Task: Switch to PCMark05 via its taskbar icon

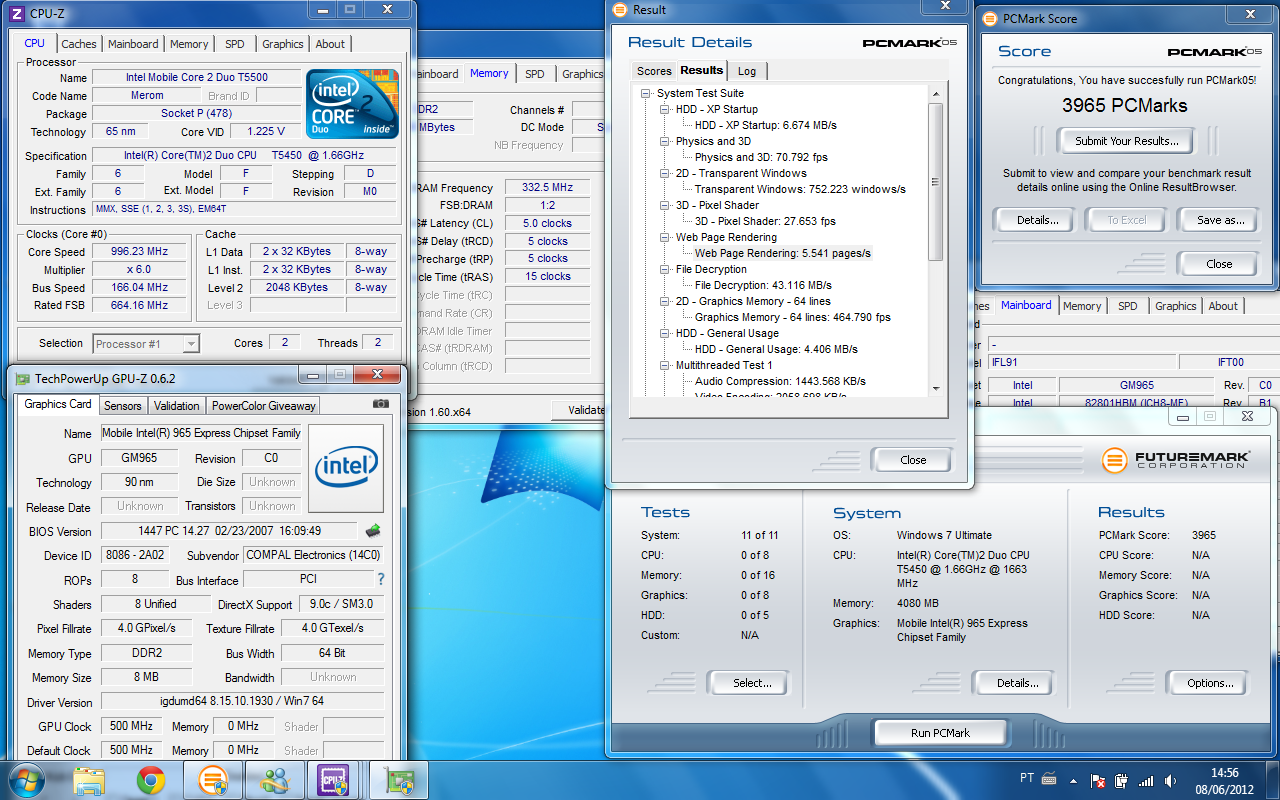Action: (212, 780)
